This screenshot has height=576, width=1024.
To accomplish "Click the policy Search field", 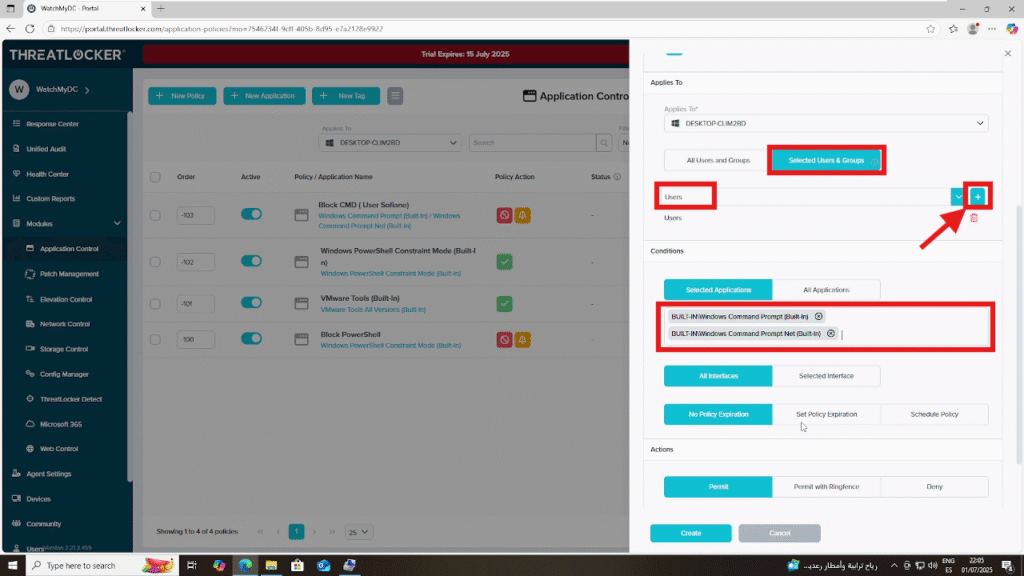I will pyautogui.click(x=532, y=142).
